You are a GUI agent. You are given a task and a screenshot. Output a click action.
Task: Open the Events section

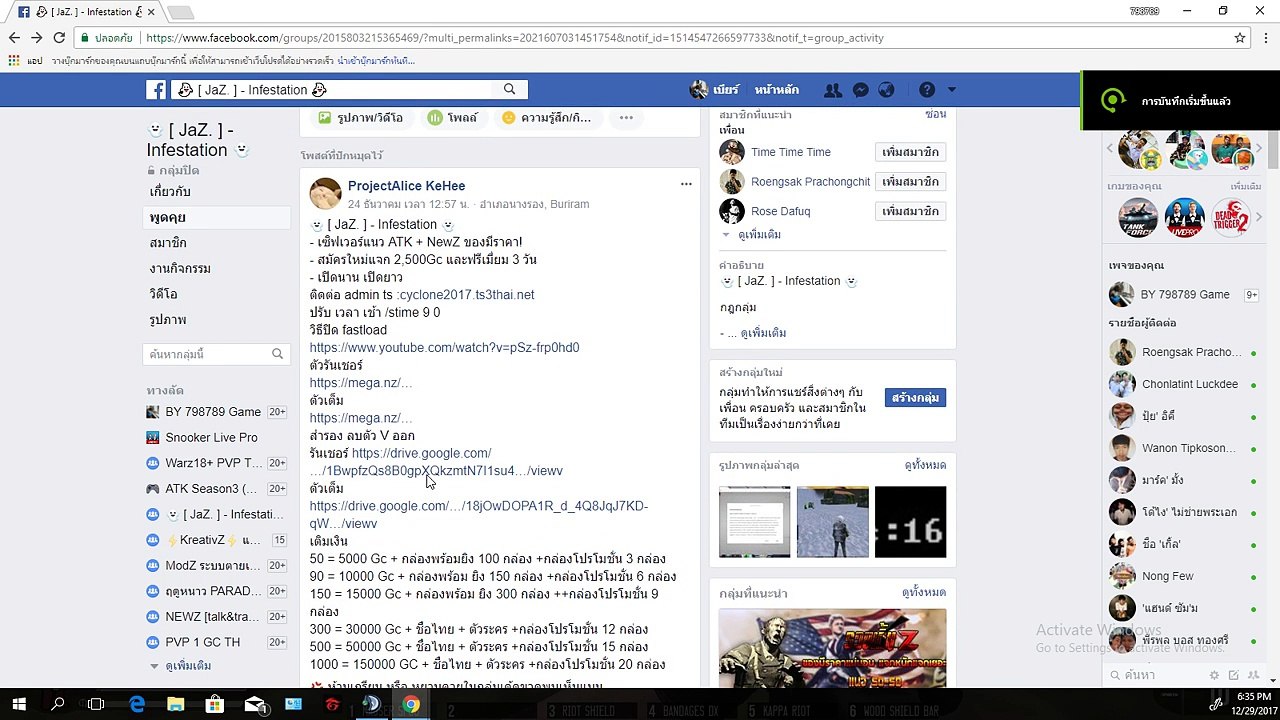pyautogui.click(x=180, y=268)
